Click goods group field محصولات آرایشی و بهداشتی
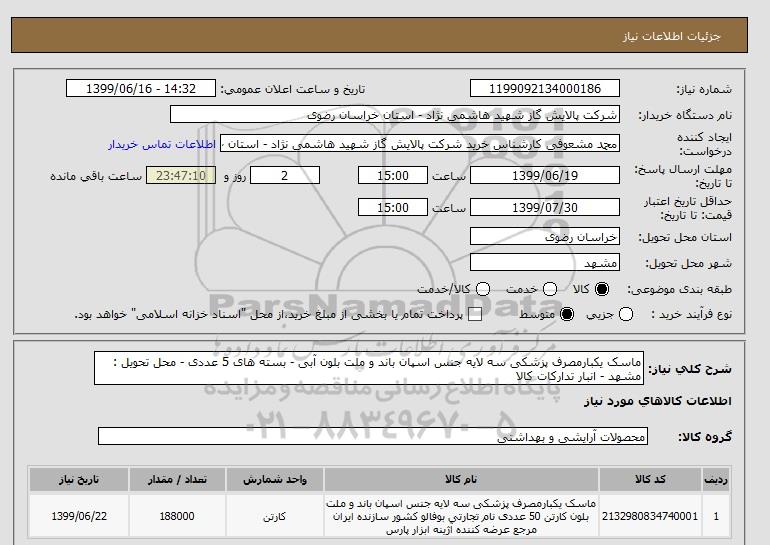The height and width of the screenshot is (545, 770). point(373,436)
